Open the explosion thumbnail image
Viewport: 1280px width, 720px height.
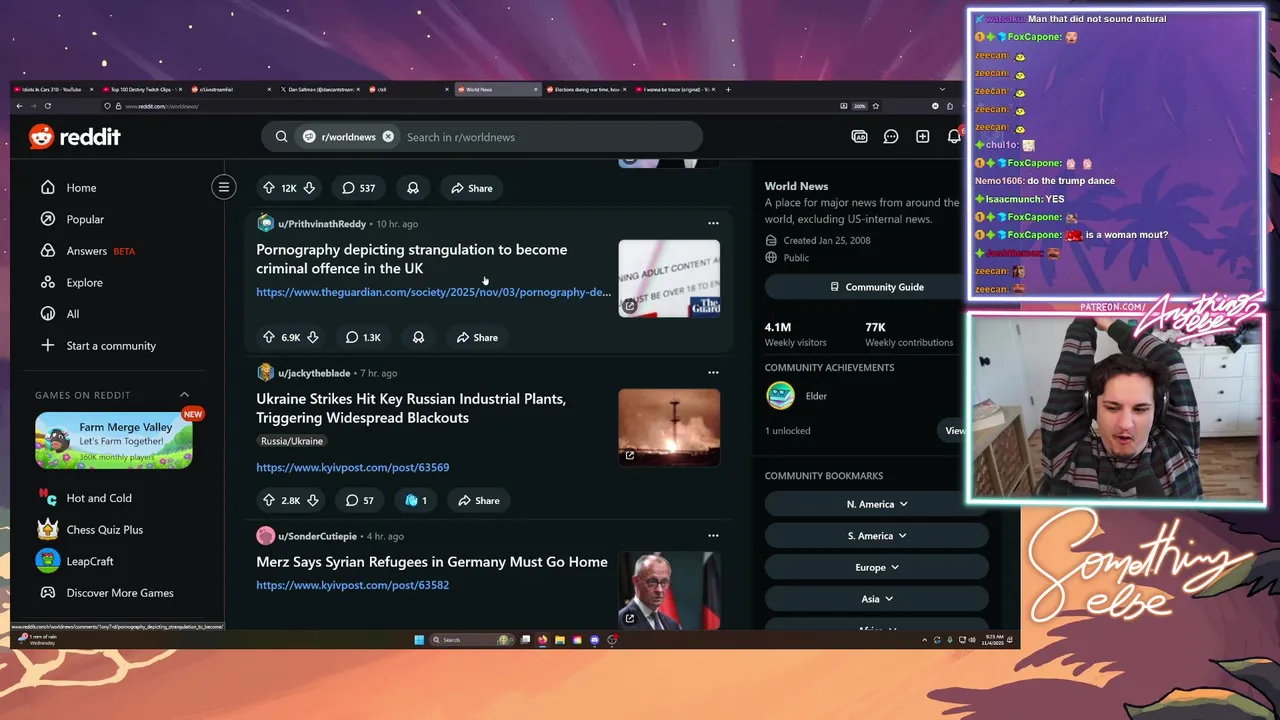tap(669, 427)
